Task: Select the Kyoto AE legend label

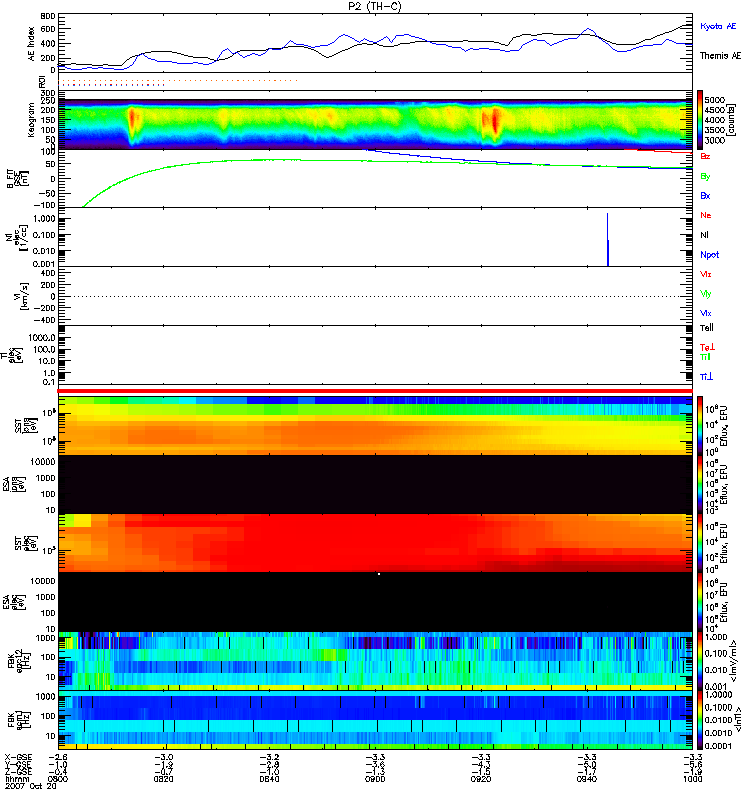Action: click(x=718, y=27)
